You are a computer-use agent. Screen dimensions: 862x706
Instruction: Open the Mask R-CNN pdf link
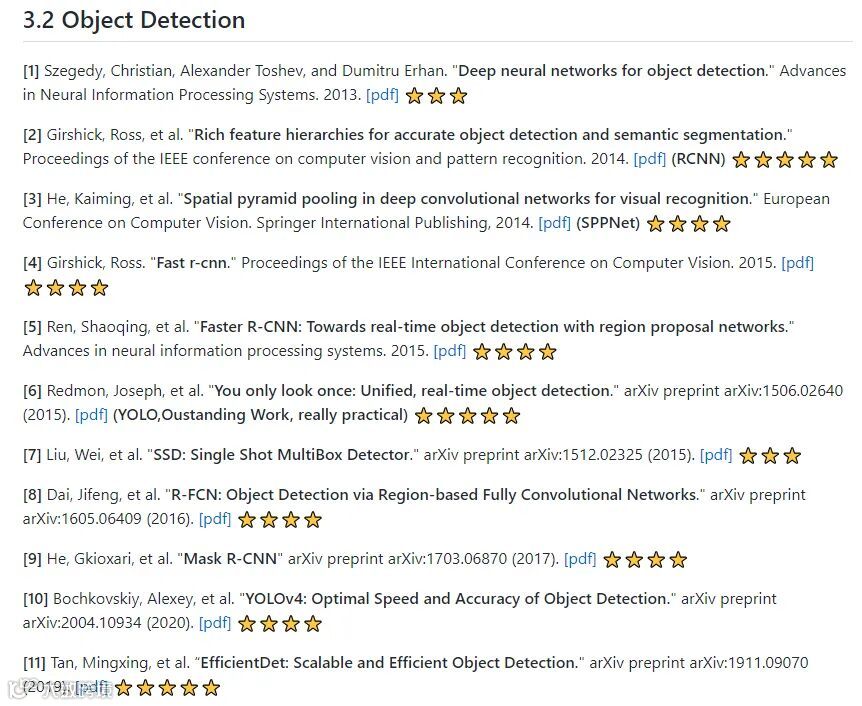coord(580,559)
